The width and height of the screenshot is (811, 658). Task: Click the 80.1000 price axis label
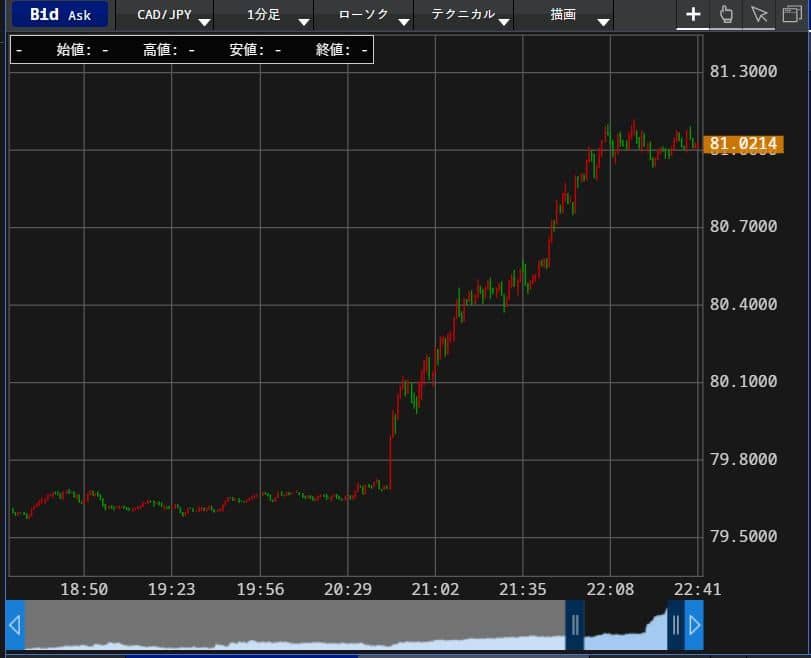click(743, 381)
